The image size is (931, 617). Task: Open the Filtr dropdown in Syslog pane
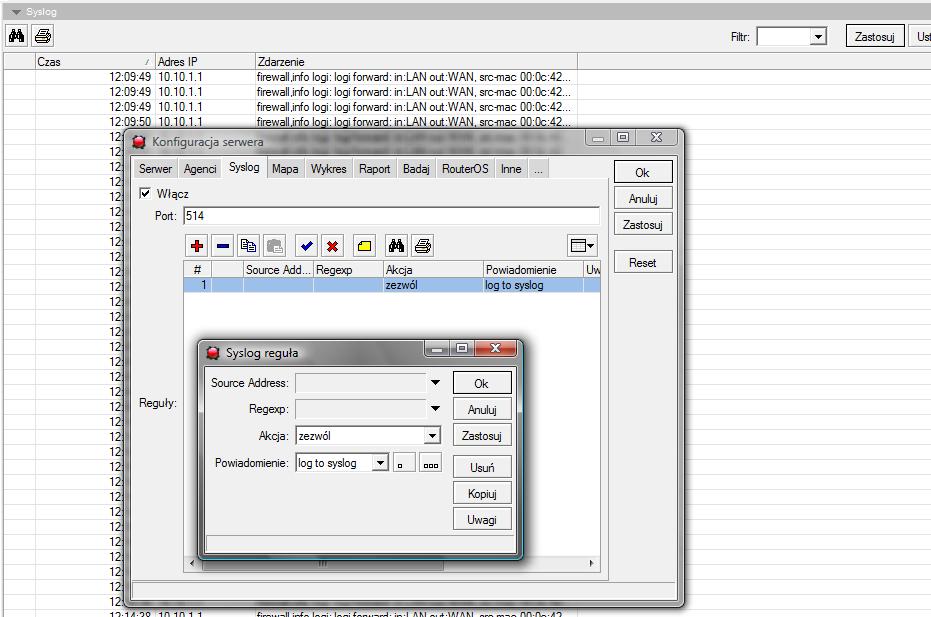(818, 37)
